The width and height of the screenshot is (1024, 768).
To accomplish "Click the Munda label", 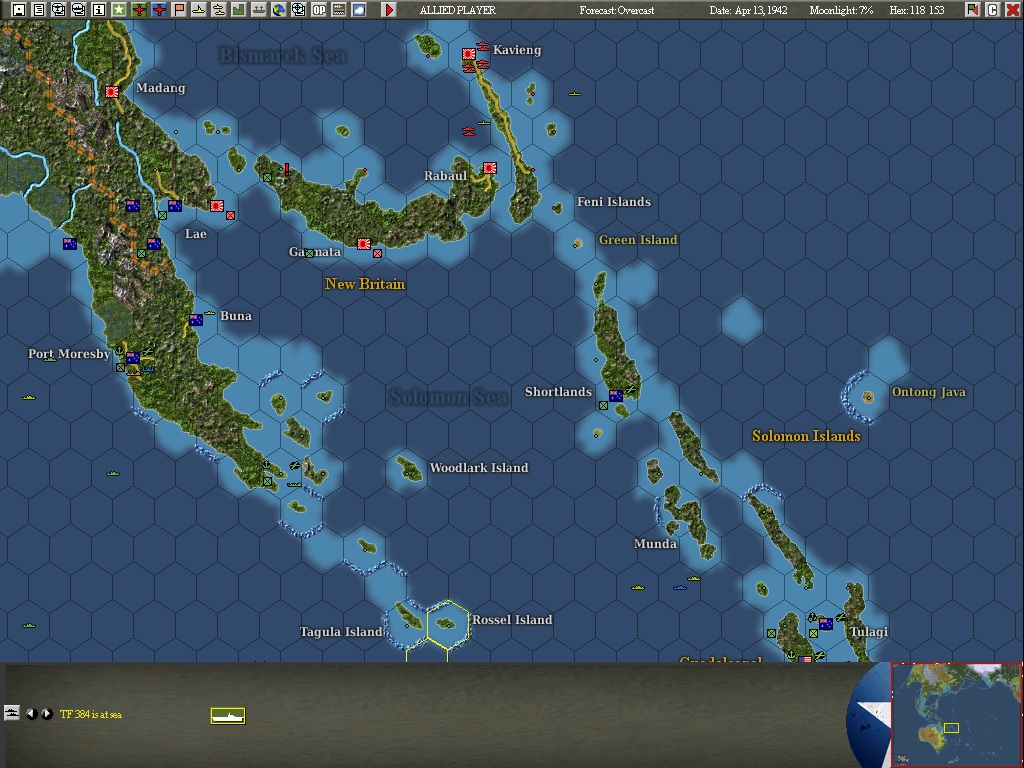I will coord(655,543).
